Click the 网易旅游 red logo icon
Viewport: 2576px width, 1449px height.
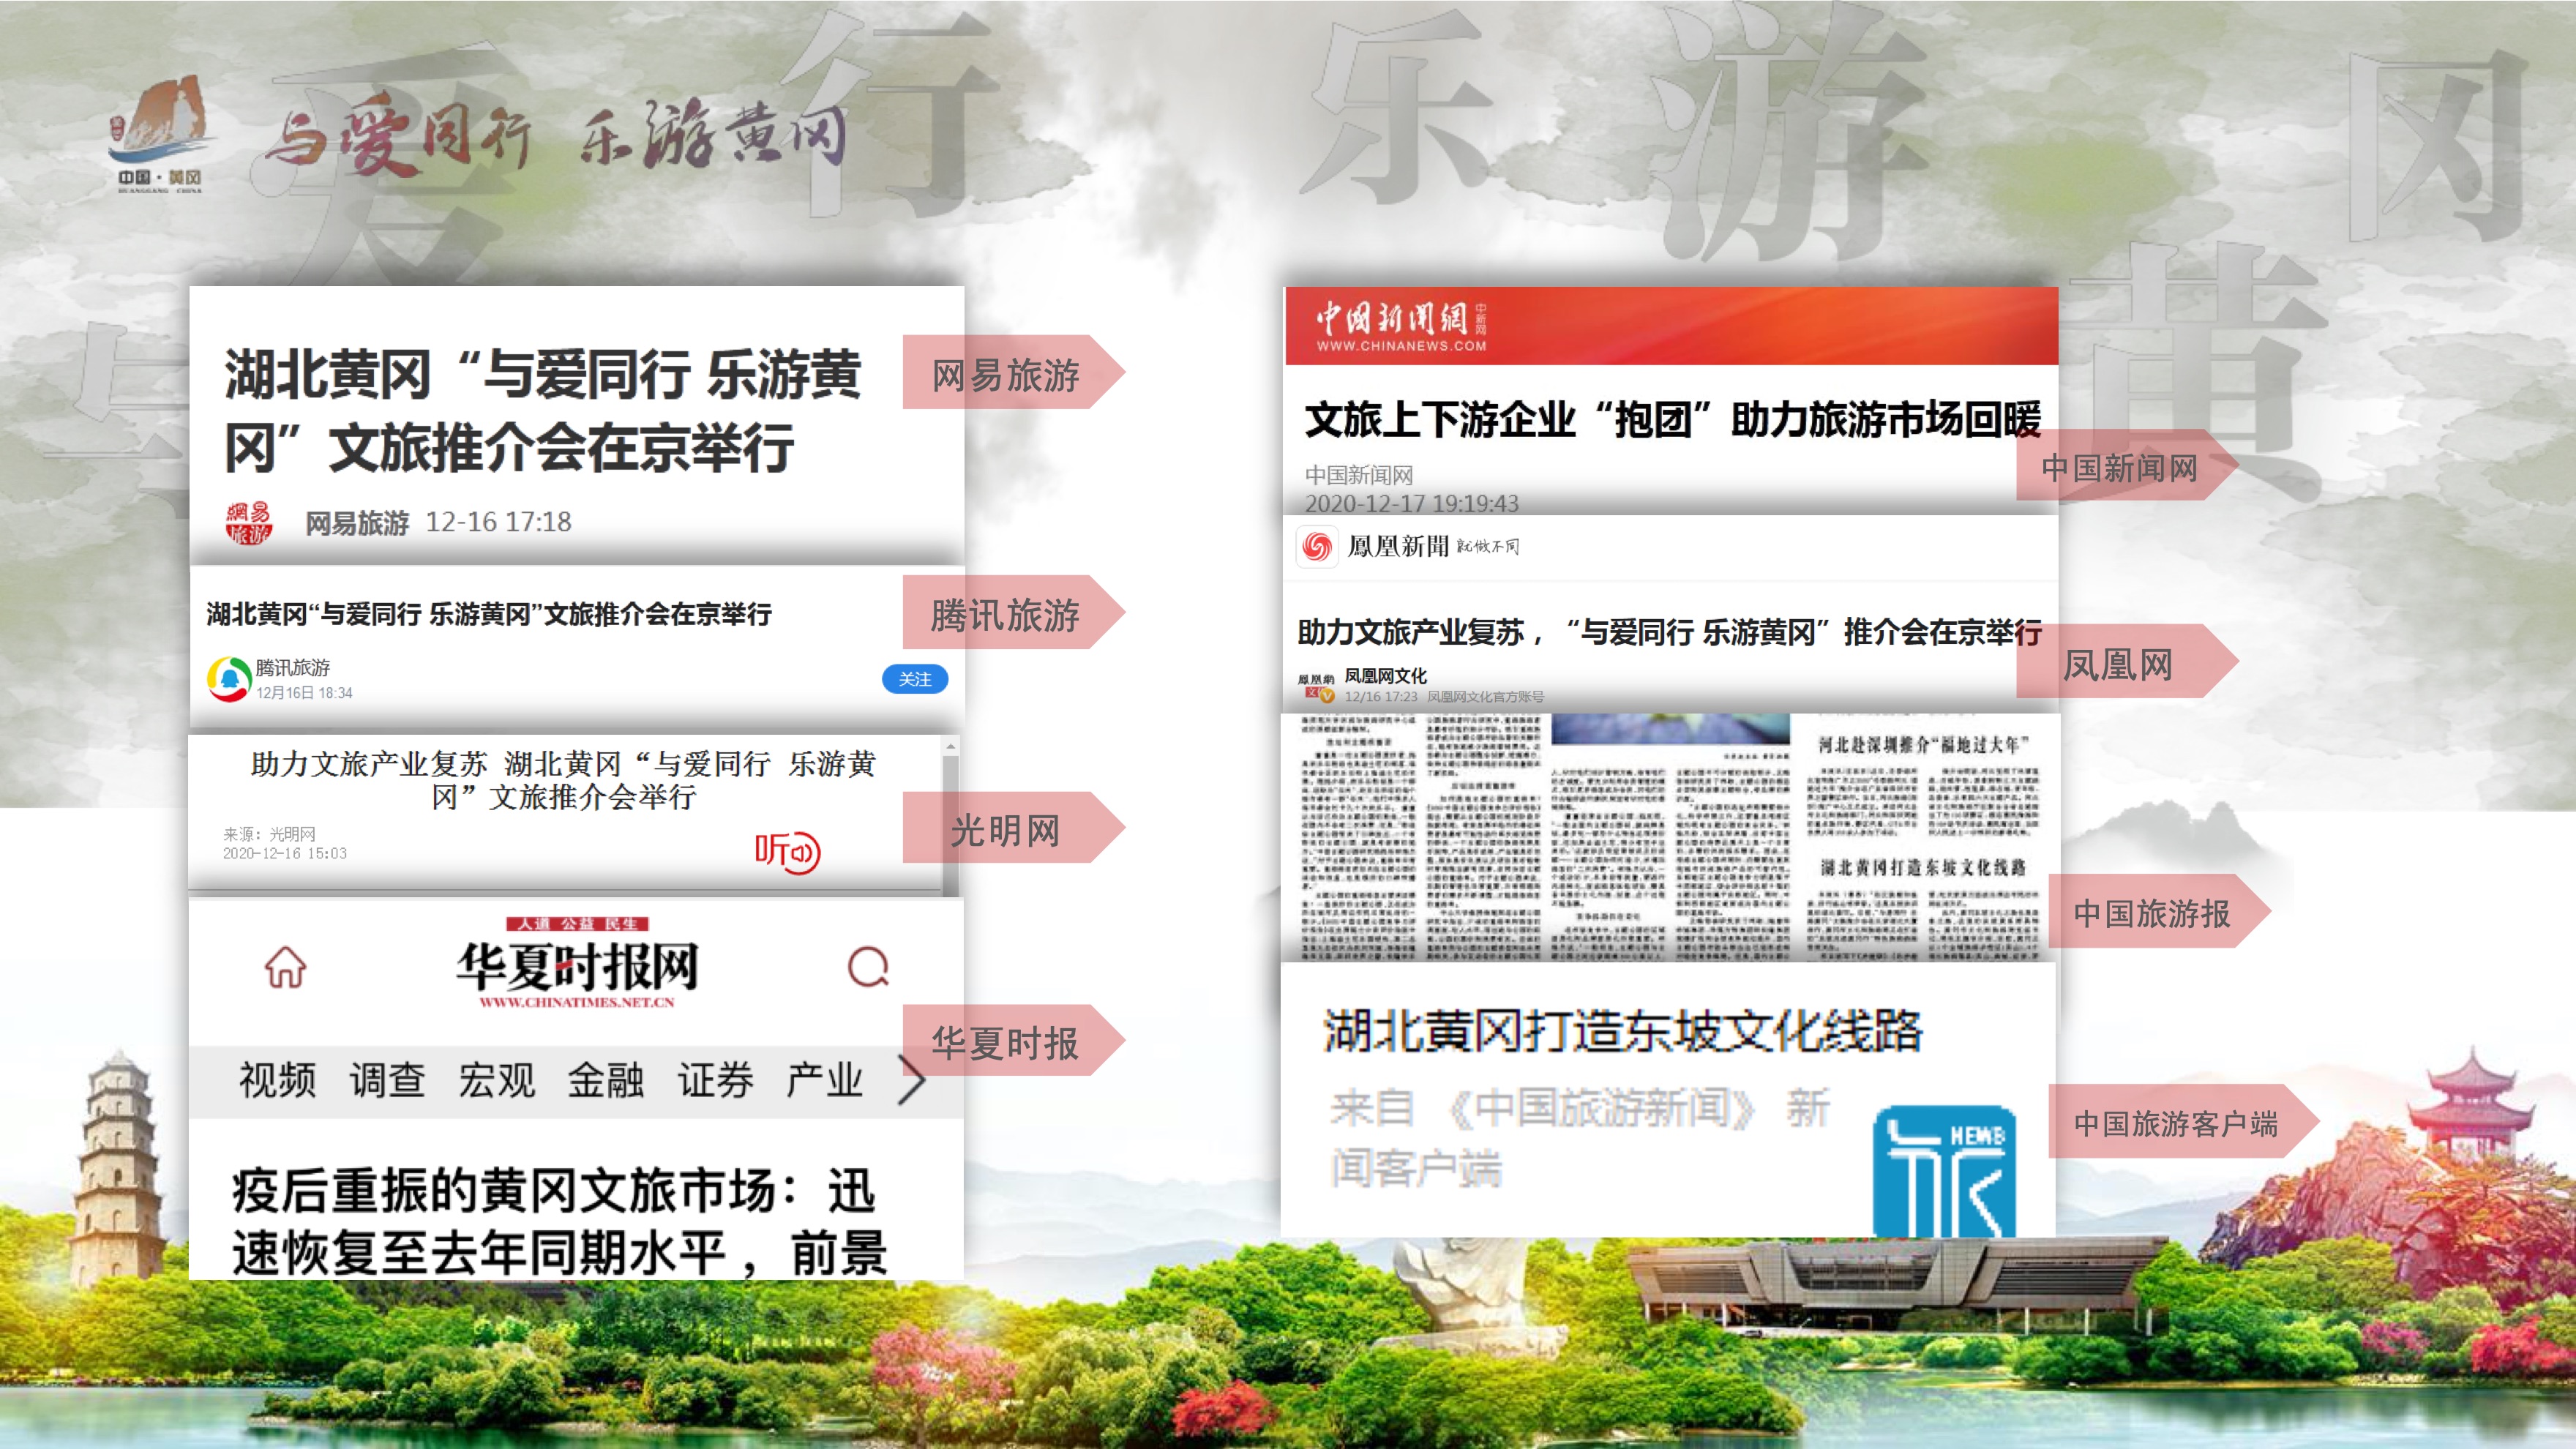point(248,522)
